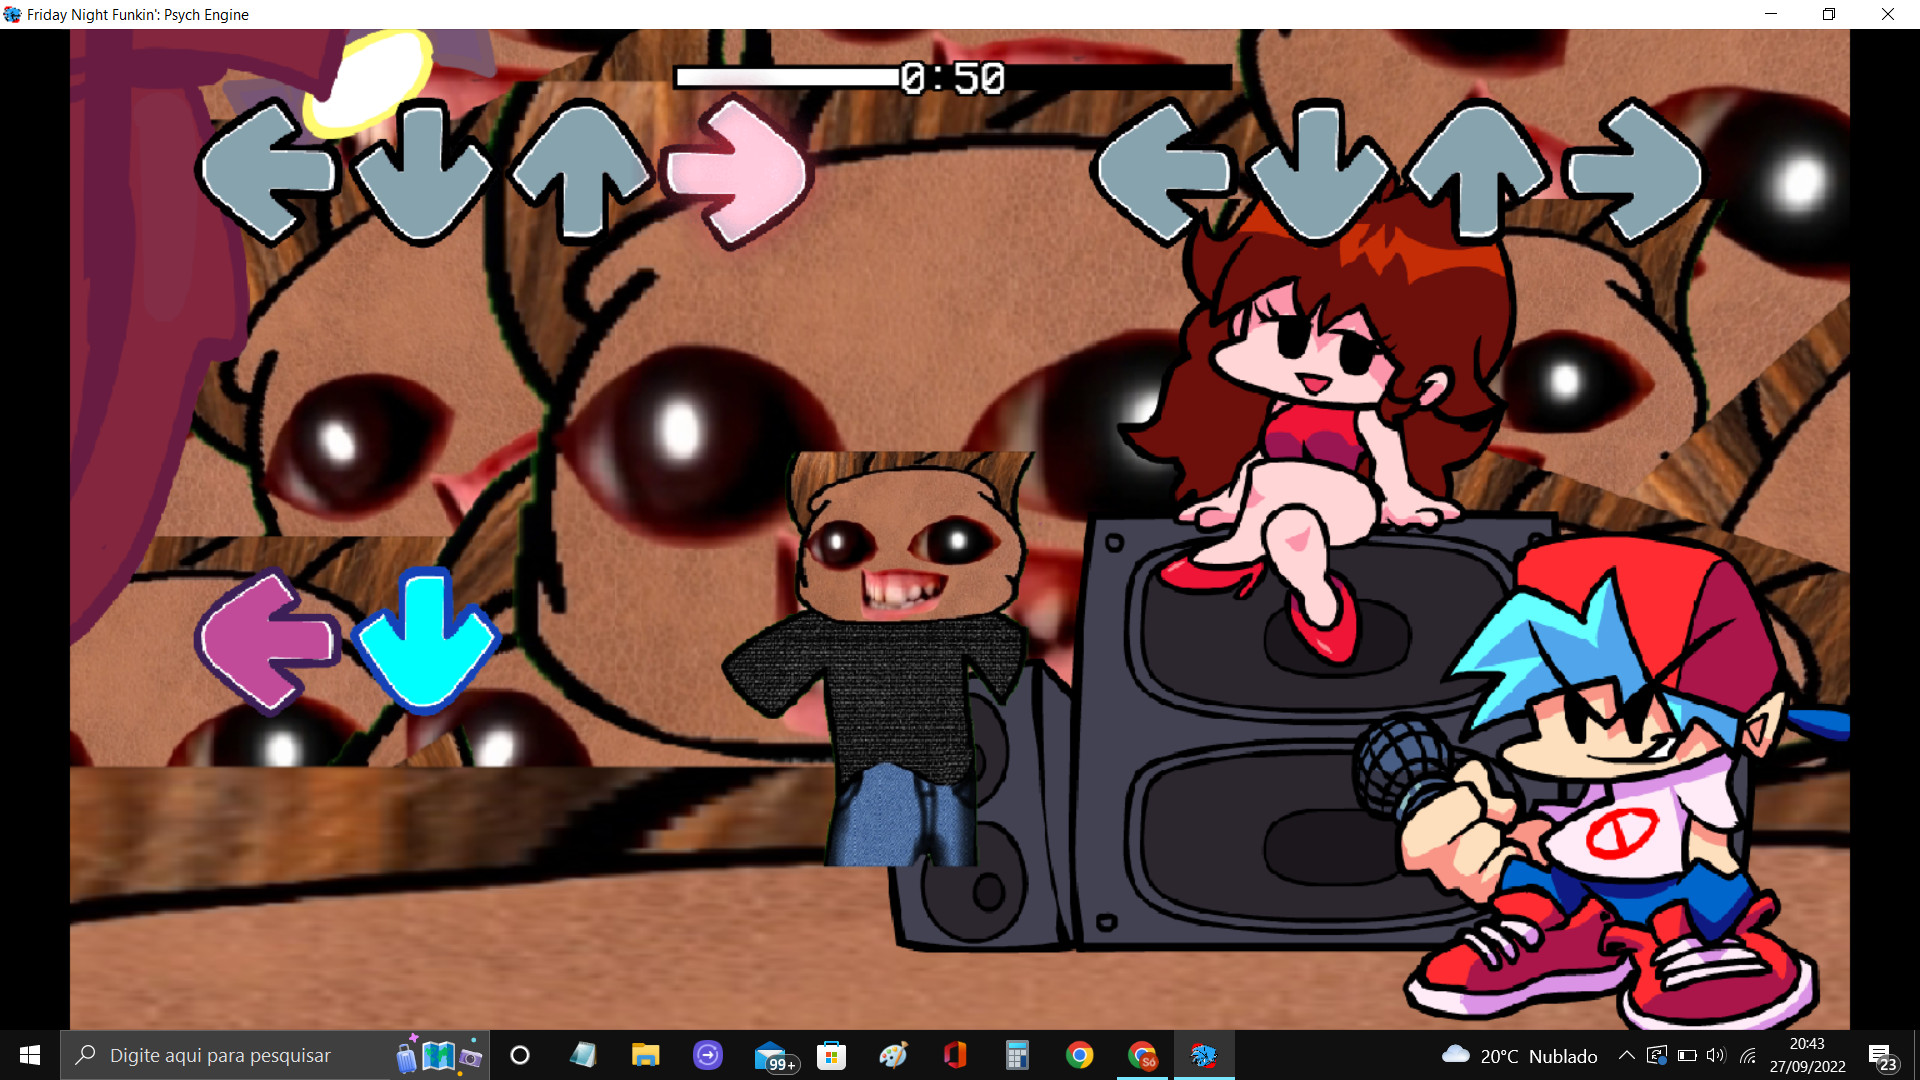
Task: Expand hidden system tray icons chevron
Action: click(1627, 1055)
